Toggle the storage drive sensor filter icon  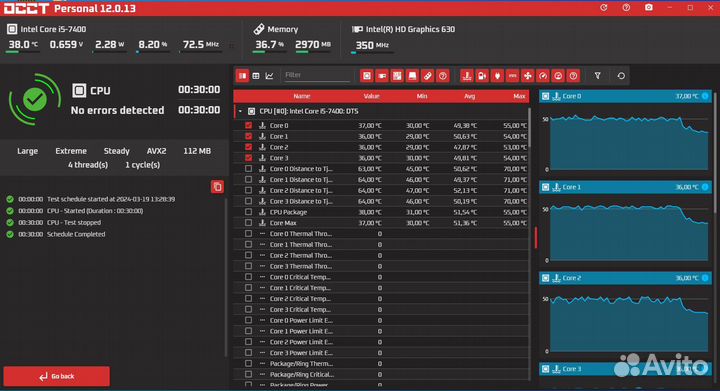(412, 76)
